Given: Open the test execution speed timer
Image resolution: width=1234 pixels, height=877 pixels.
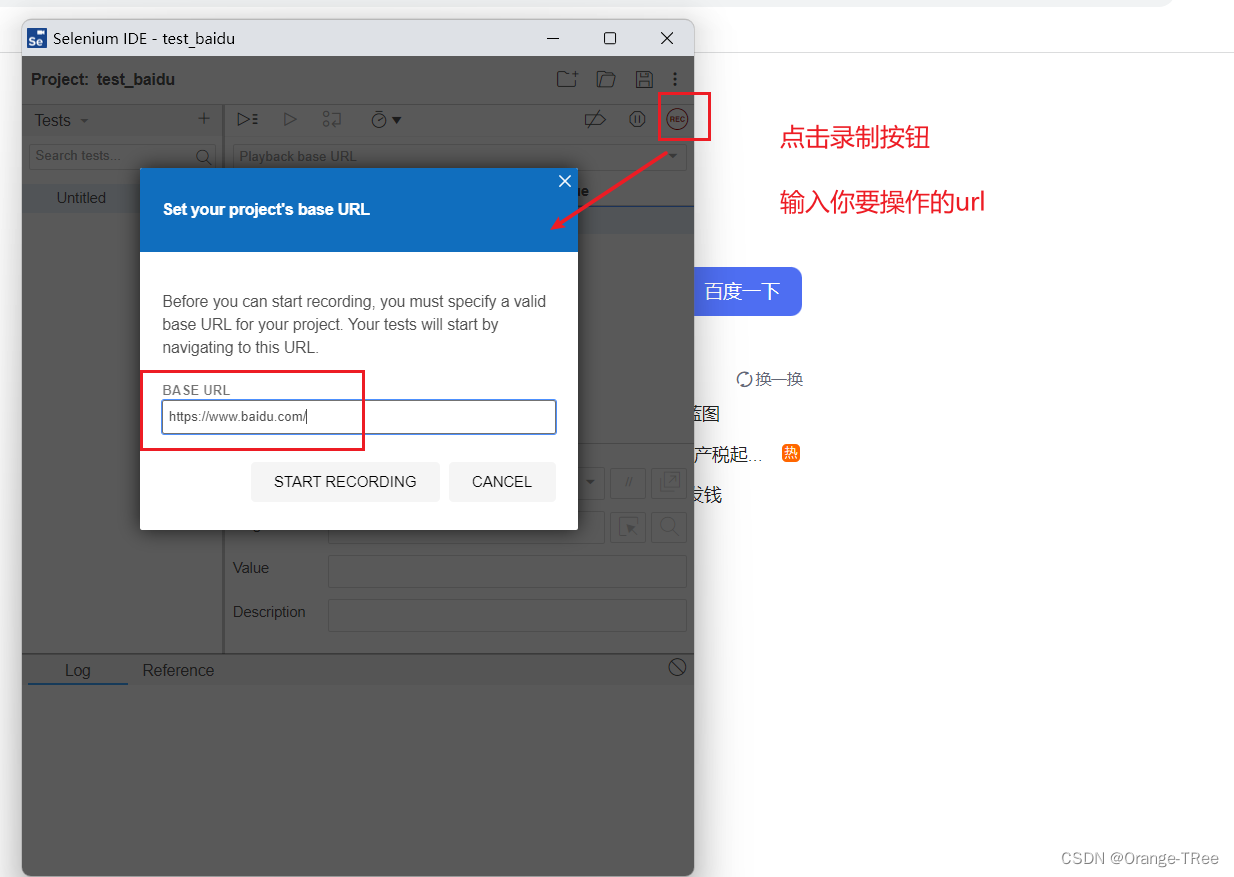Looking at the screenshot, I should click(385, 119).
